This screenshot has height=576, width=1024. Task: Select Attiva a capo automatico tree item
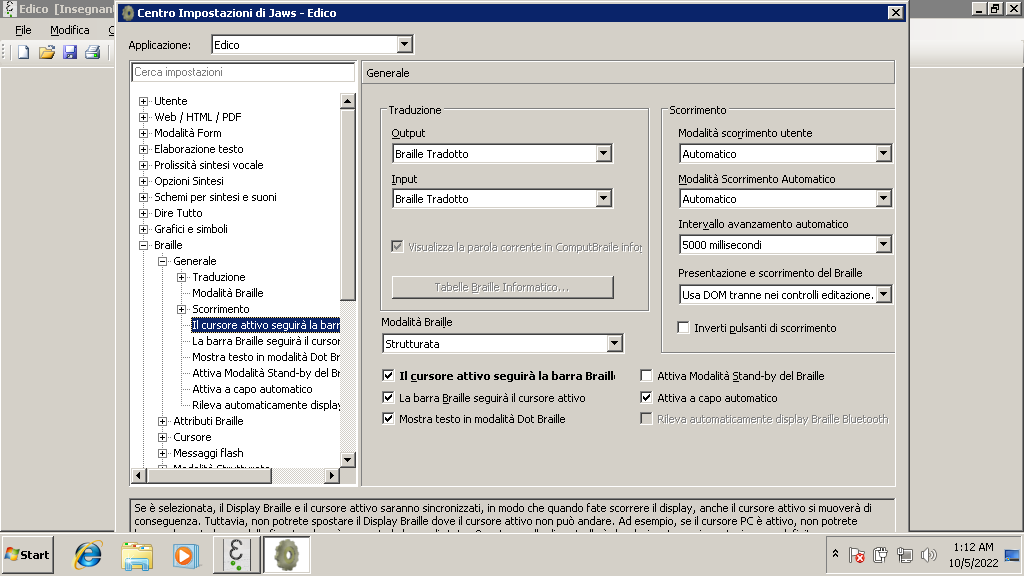pyautogui.click(x=252, y=389)
